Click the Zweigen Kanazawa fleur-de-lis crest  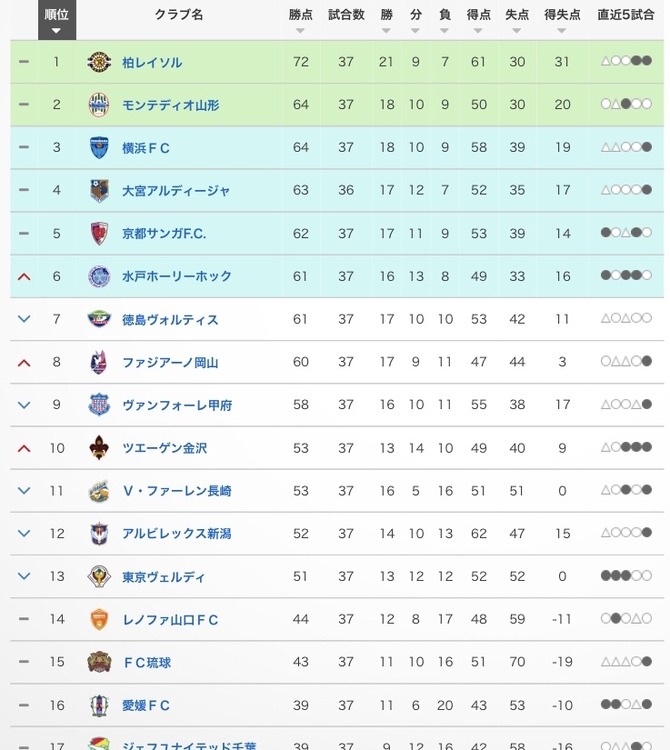pos(99,448)
